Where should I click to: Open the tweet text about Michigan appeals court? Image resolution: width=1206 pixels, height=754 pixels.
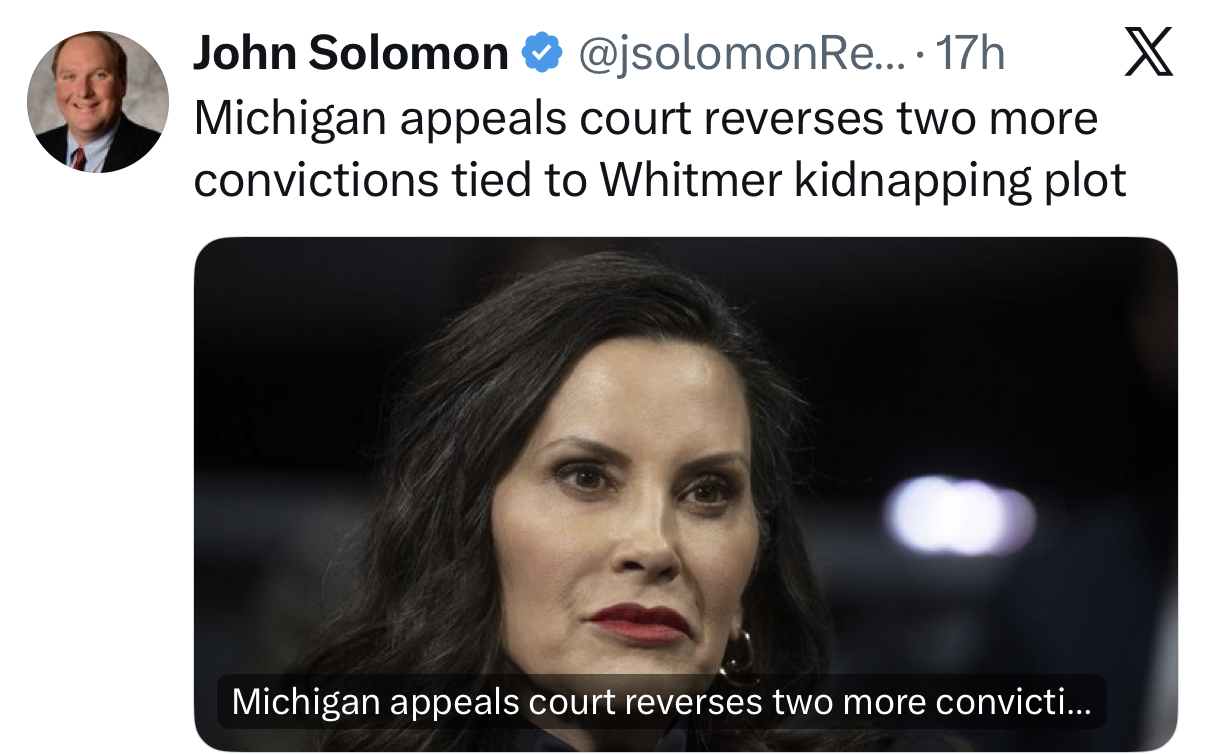660,150
